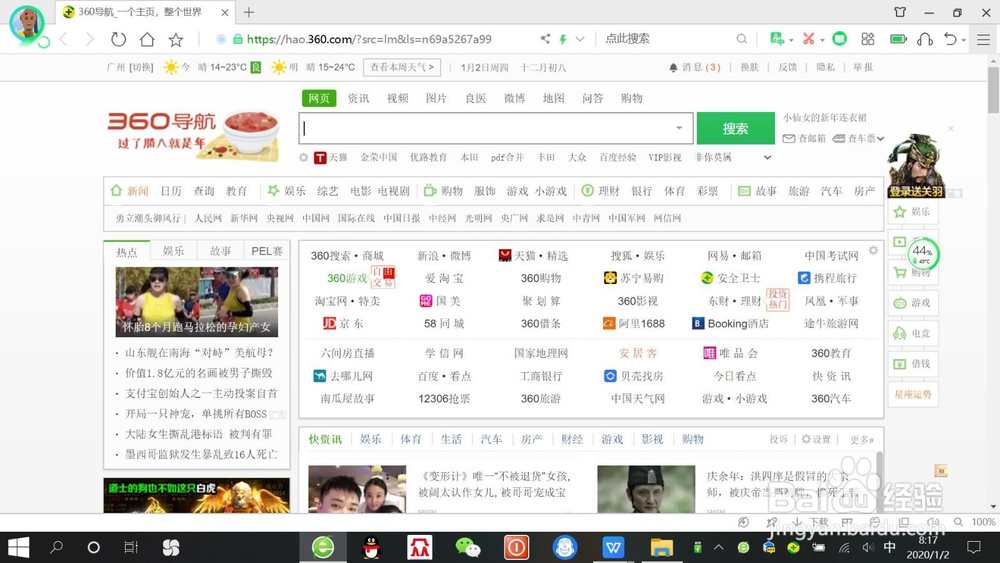The image size is (1000, 563).
Task: Switch to the 故事 tab in hot news panel
Action: (x=221, y=251)
